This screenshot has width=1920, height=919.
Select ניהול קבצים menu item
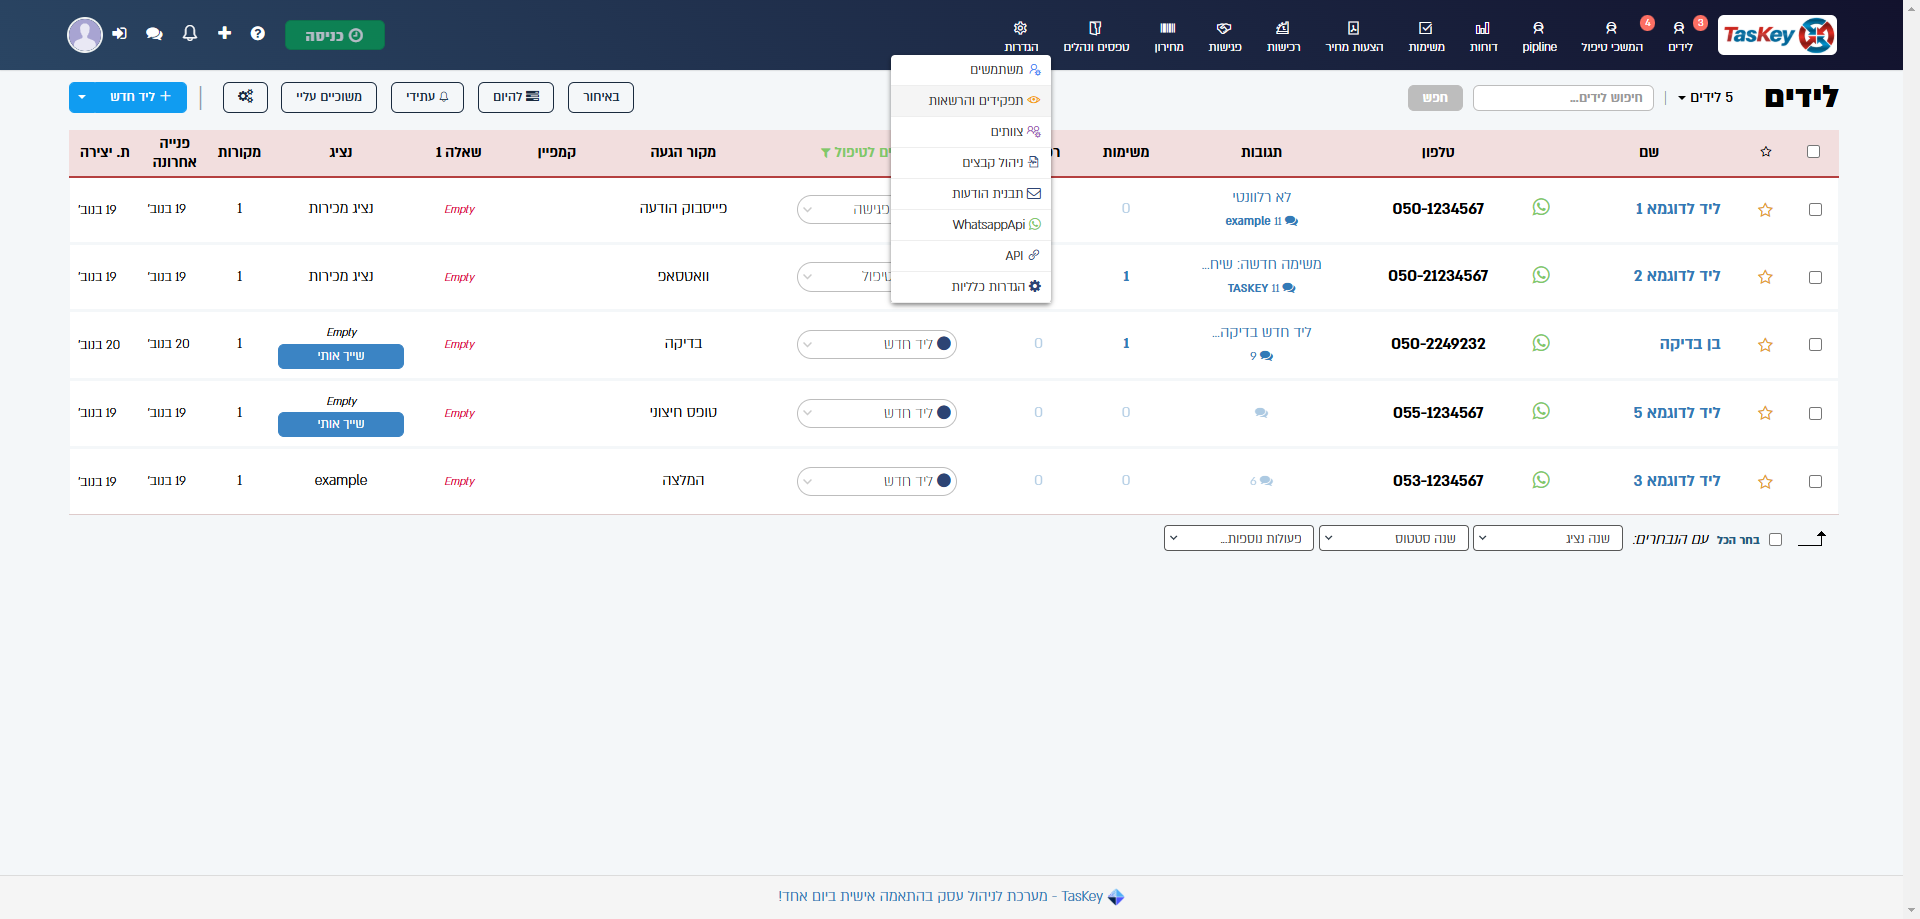pos(970,163)
